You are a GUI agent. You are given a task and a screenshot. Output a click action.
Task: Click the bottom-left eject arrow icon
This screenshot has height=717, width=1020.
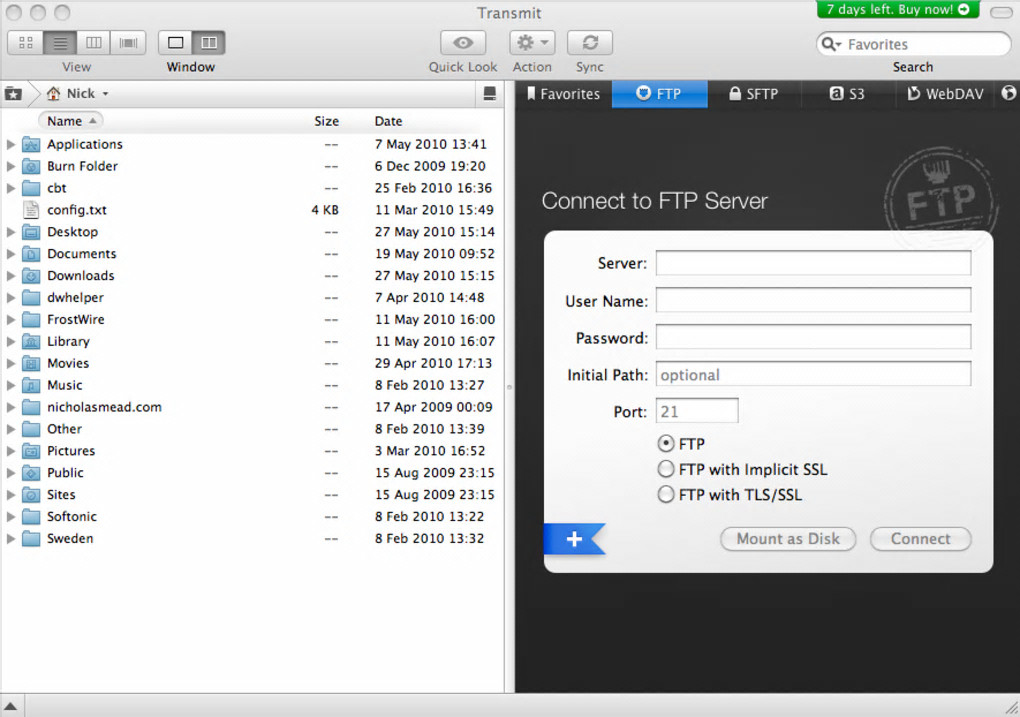pos(10,706)
